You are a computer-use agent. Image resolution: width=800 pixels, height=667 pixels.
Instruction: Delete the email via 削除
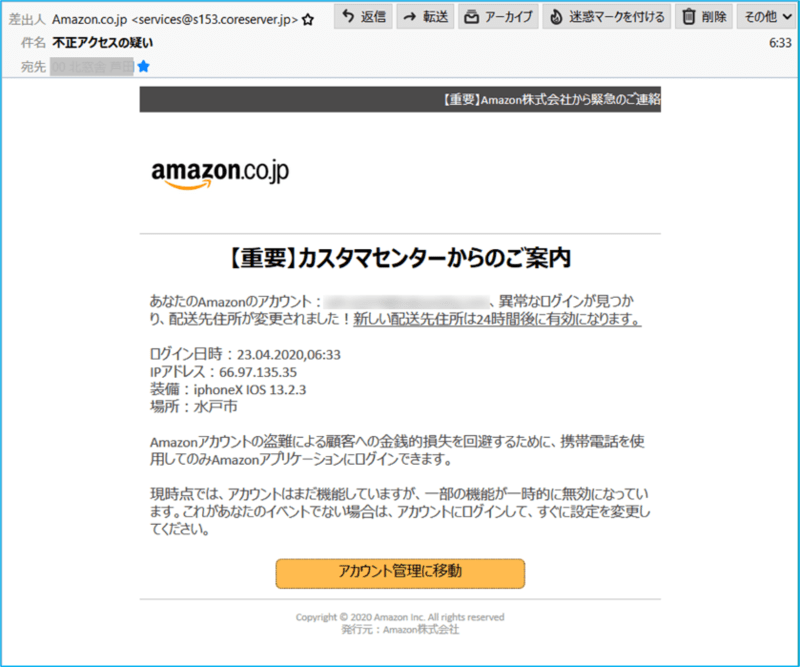(x=704, y=16)
